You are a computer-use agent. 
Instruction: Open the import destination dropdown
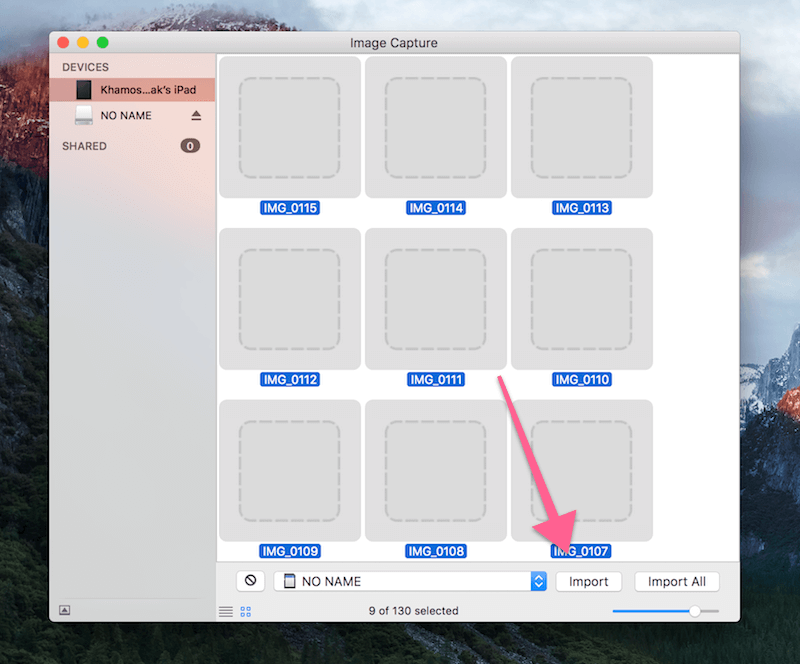coord(410,581)
